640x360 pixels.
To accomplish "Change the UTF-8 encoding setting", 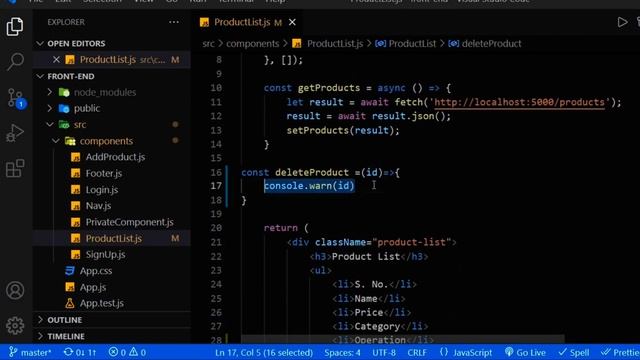I will coord(384,352).
